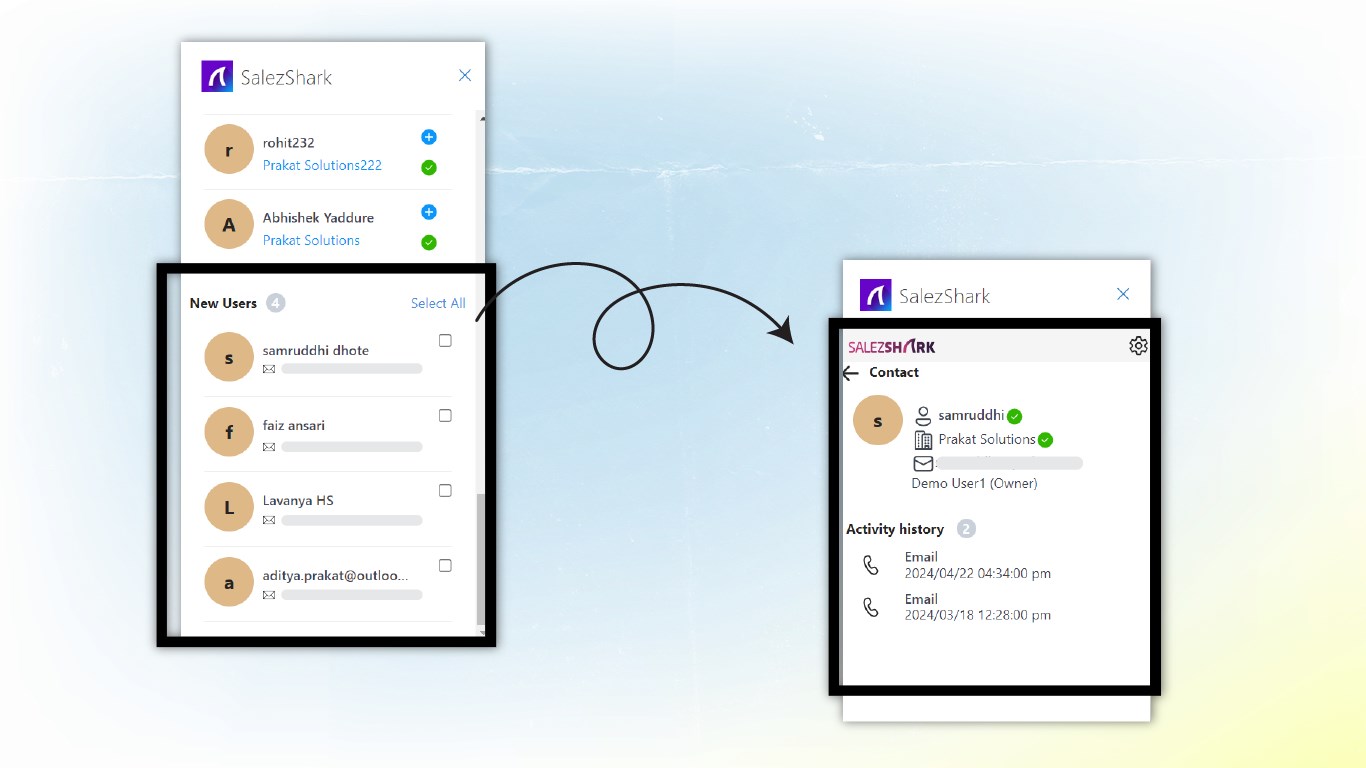The image size is (1366, 768).
Task: Click the New Users heading
Action: coord(223,303)
